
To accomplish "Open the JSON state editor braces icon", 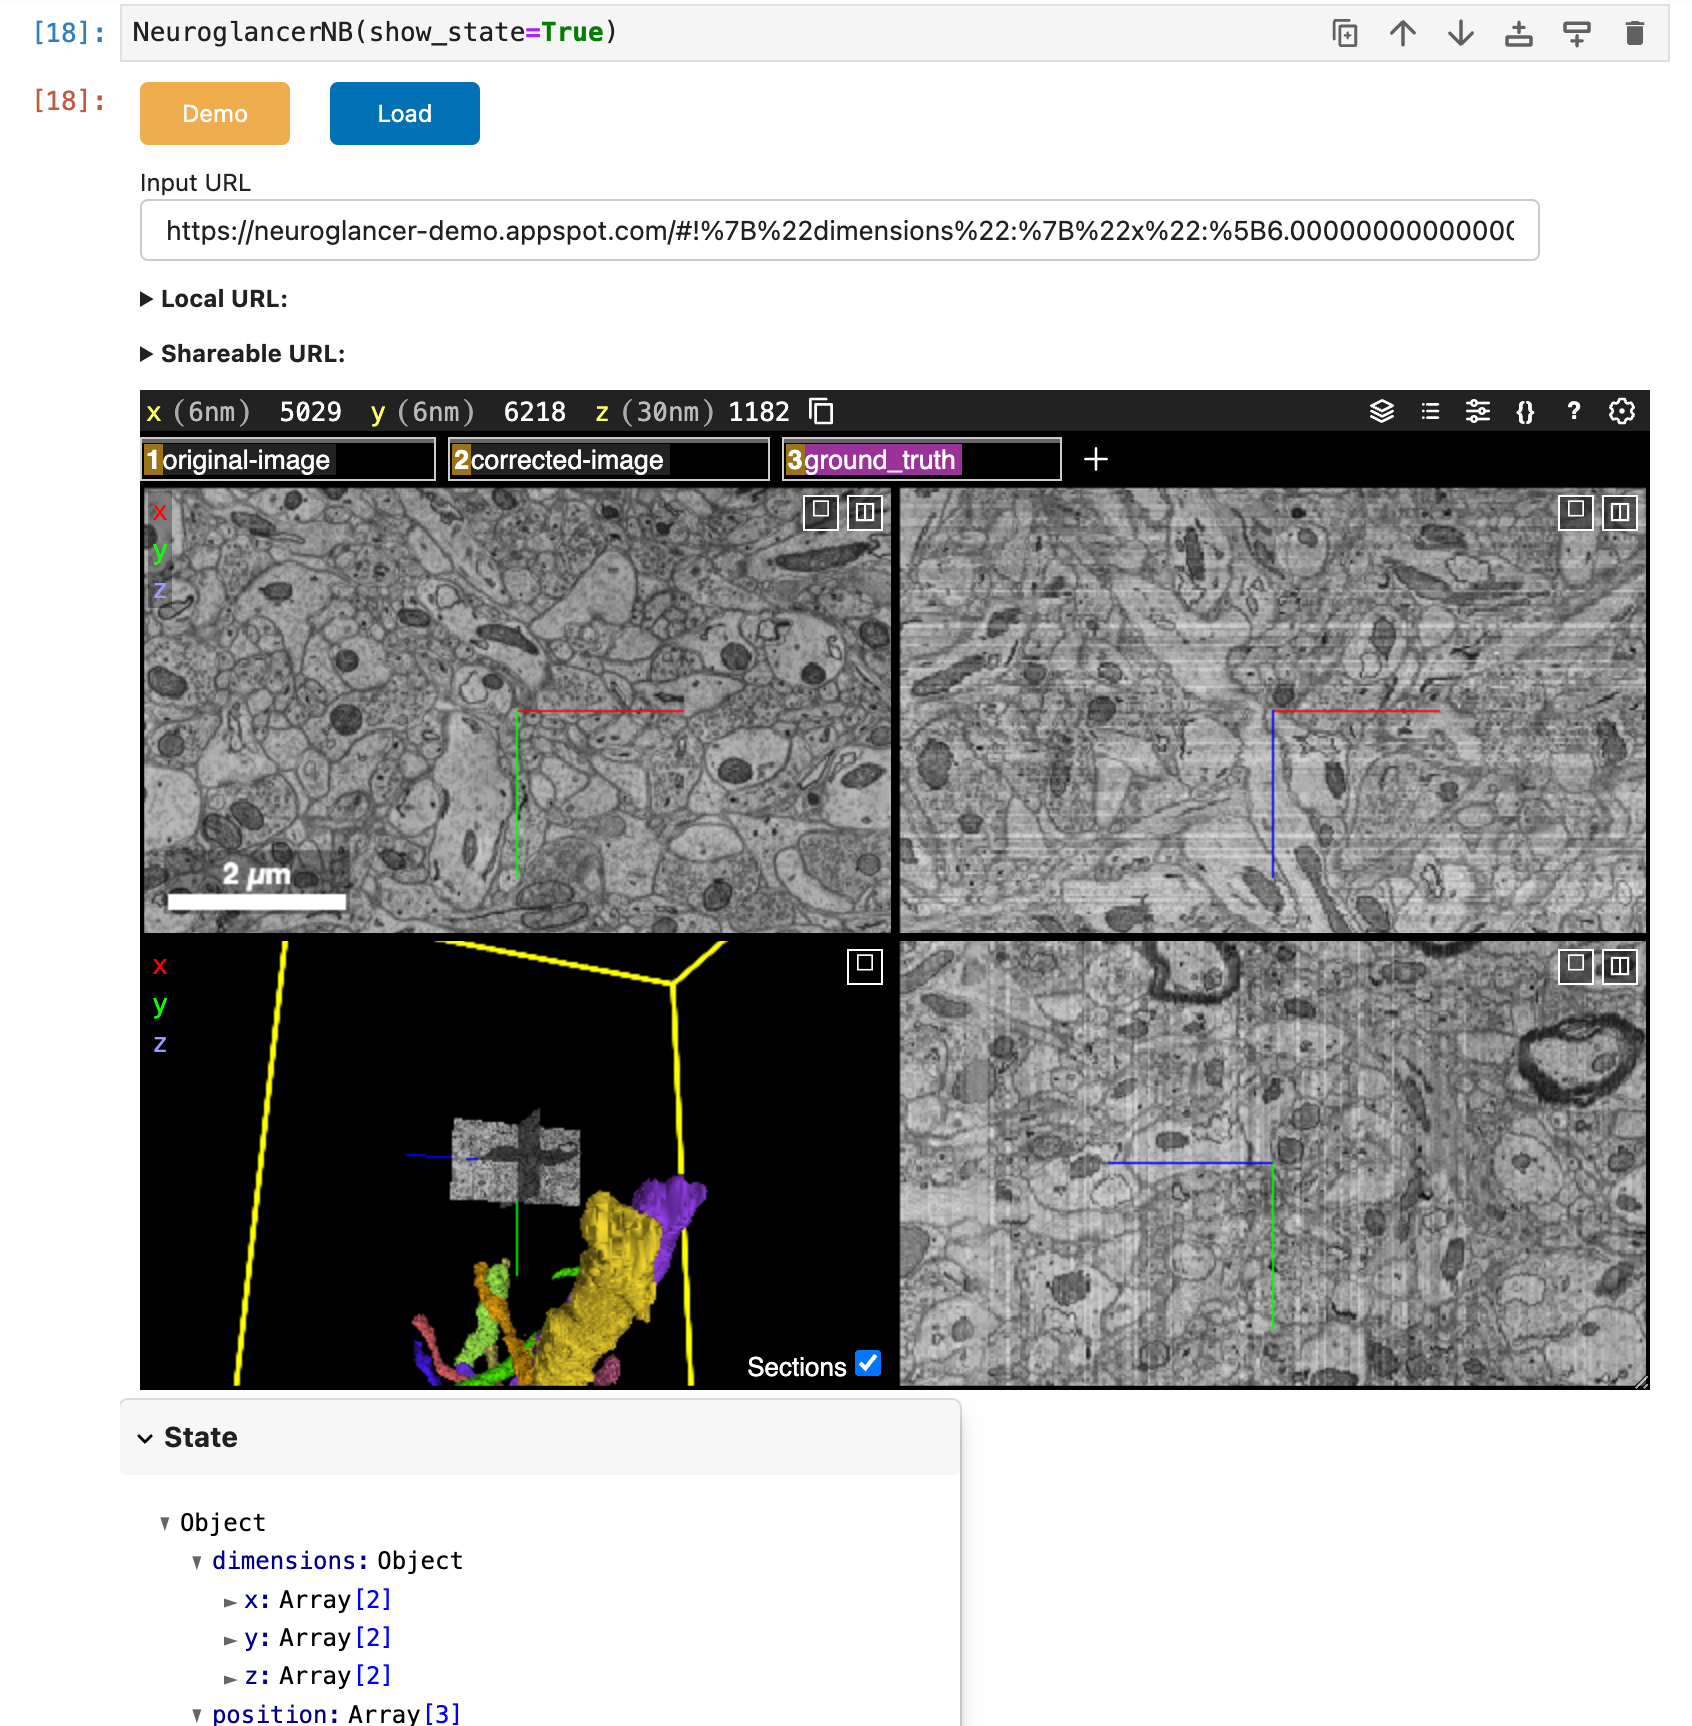I will pyautogui.click(x=1525, y=411).
